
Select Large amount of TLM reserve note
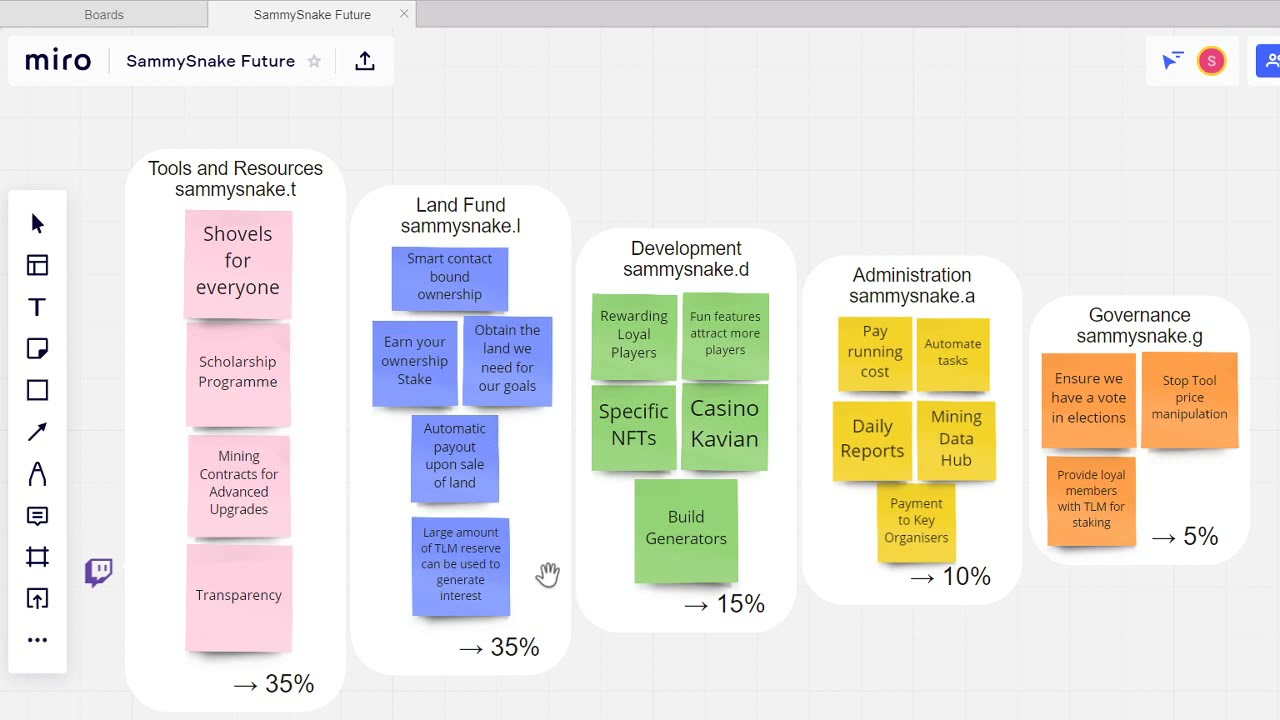point(461,566)
